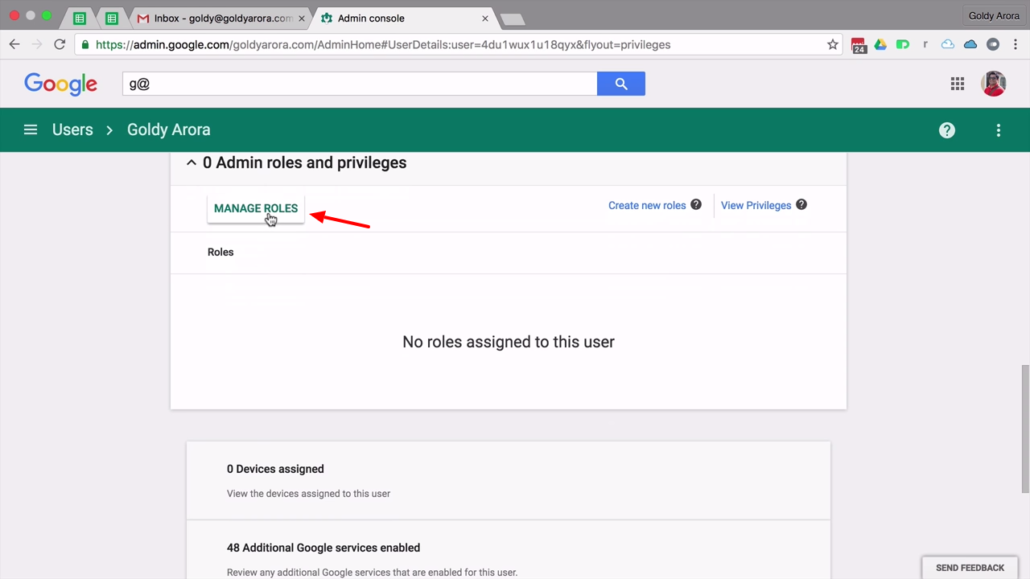Switch to the second green spreadsheet tab

pos(112,18)
